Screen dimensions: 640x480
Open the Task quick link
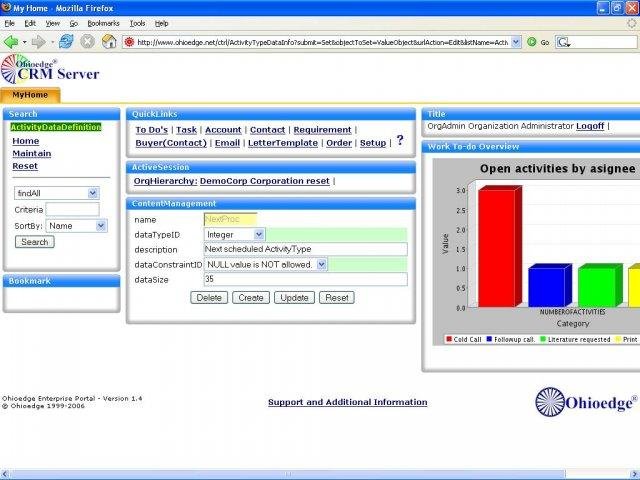(x=187, y=130)
